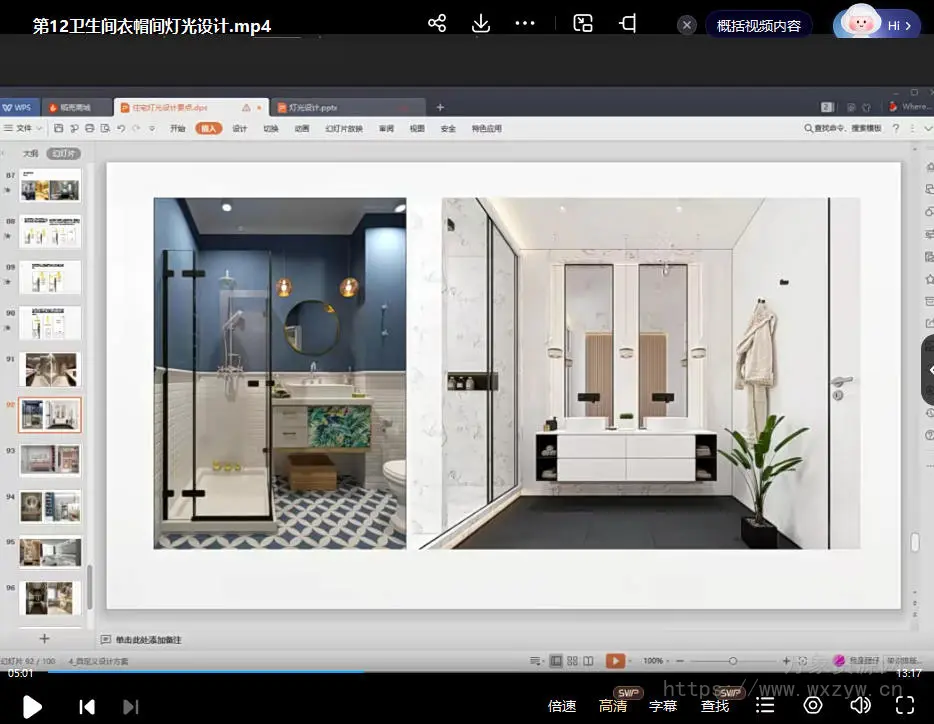This screenshot has height=724, width=934.
Task: Open the playlist list icon
Action: [x=765, y=706]
